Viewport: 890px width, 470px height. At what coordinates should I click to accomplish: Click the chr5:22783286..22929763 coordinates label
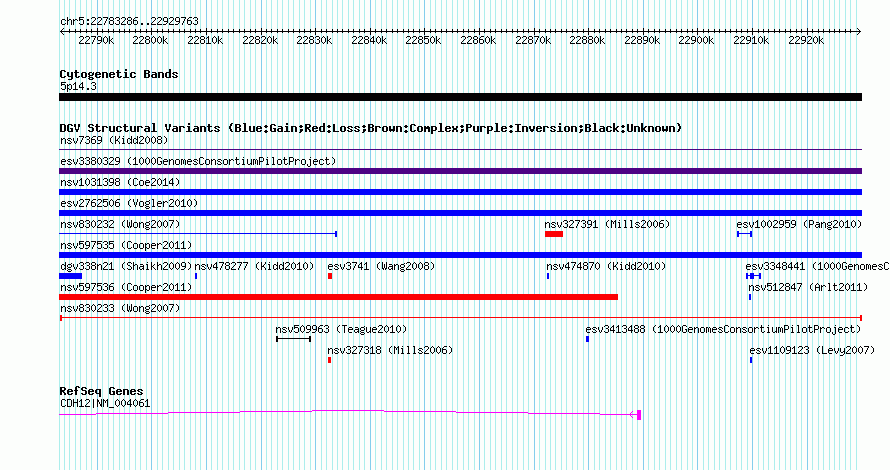129,21
